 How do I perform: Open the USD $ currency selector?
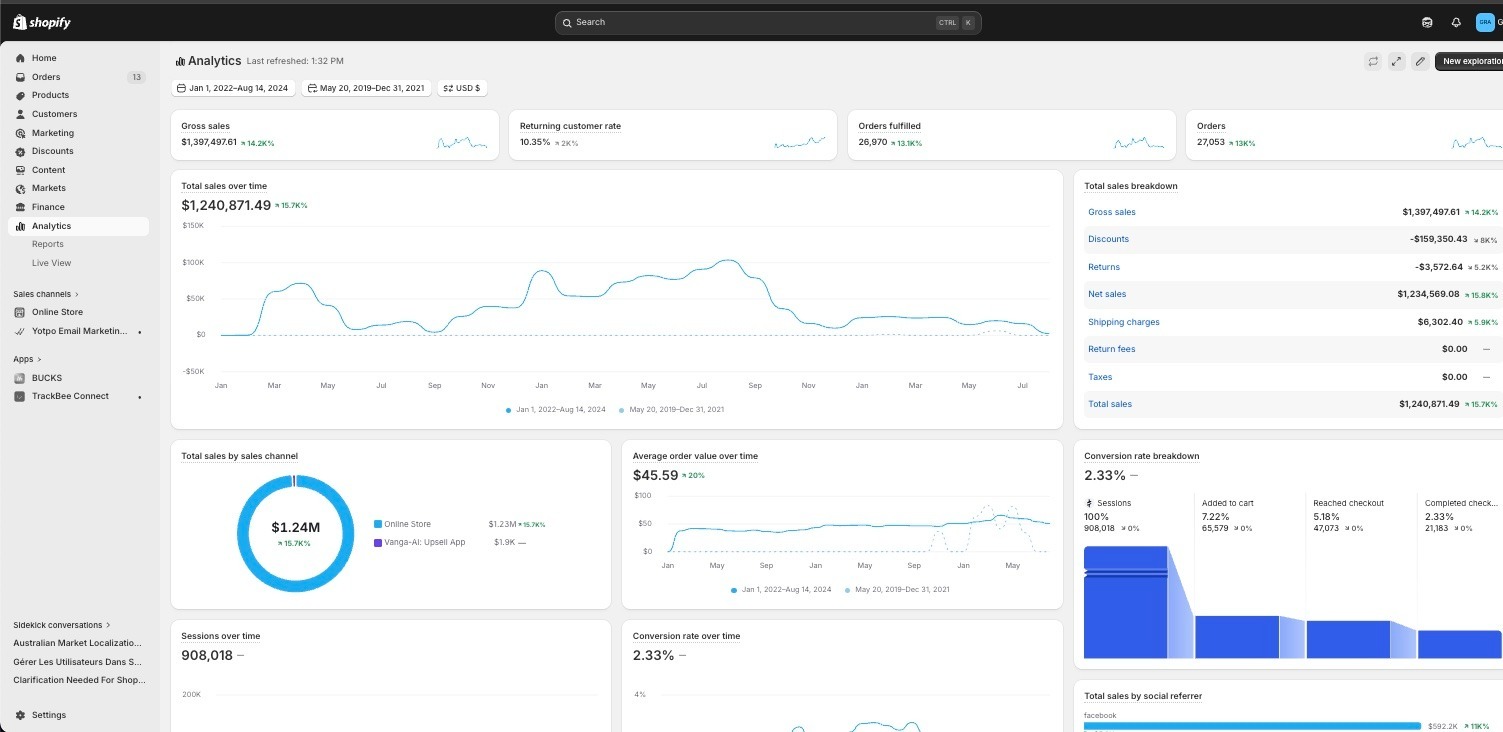(x=462, y=88)
